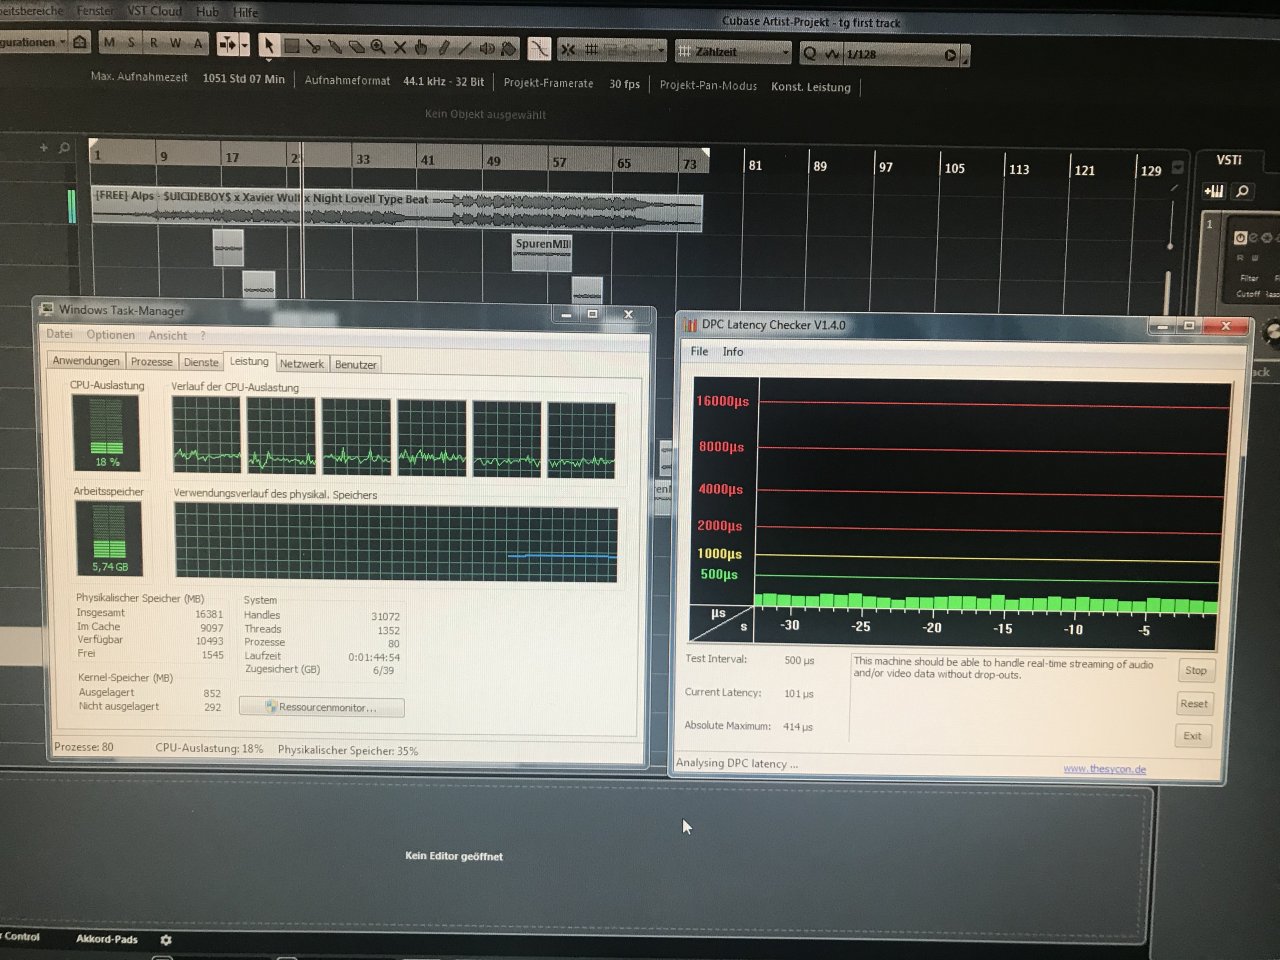This screenshot has width=1280, height=960.
Task: Click the VST instrument rotary knob
Action: coord(1273,331)
